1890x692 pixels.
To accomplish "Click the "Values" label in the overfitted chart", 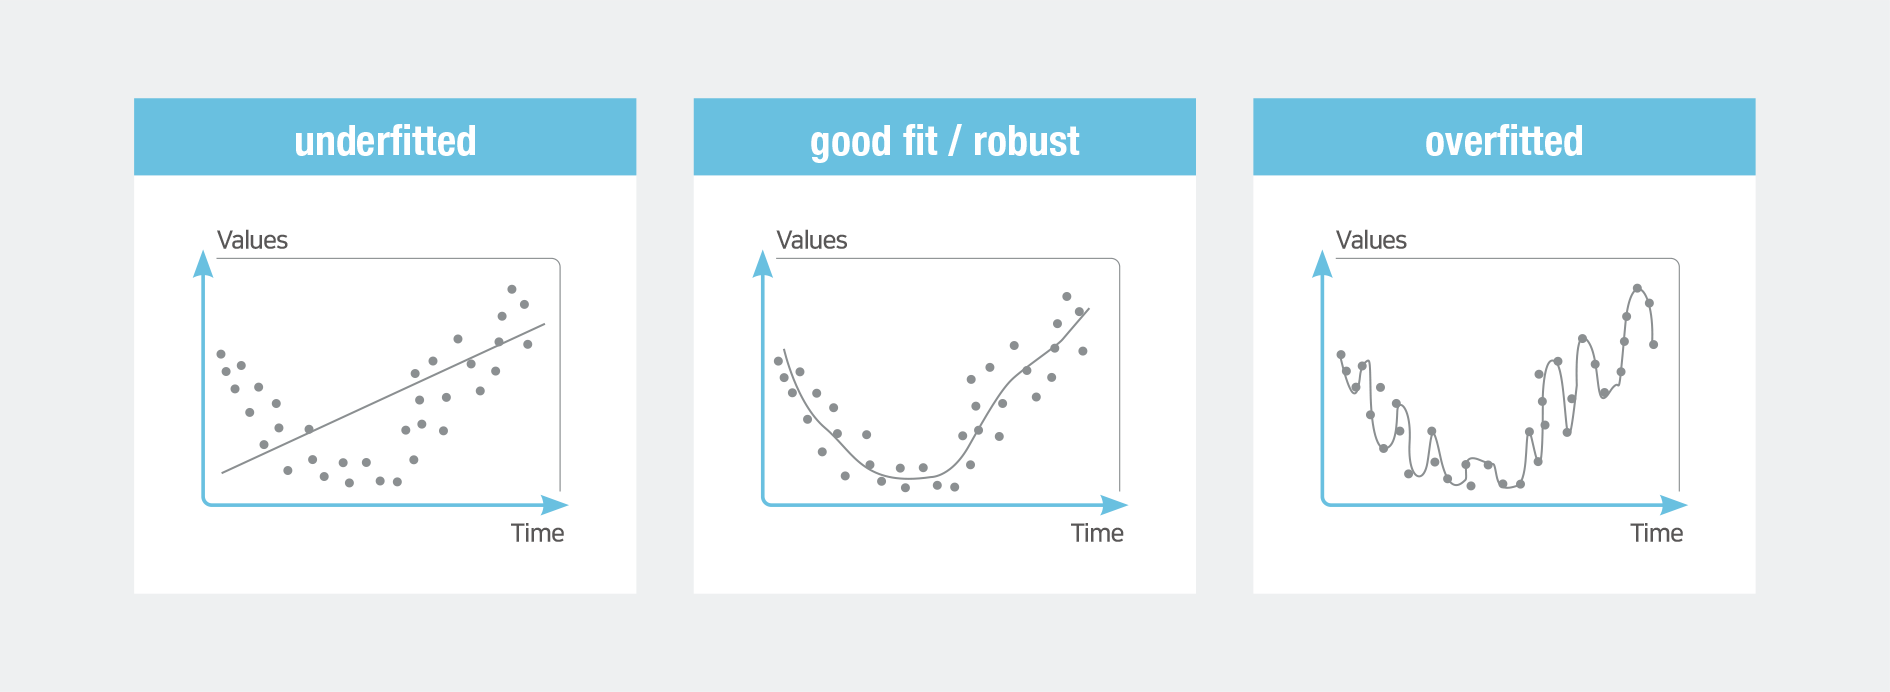I will click(x=1371, y=240).
